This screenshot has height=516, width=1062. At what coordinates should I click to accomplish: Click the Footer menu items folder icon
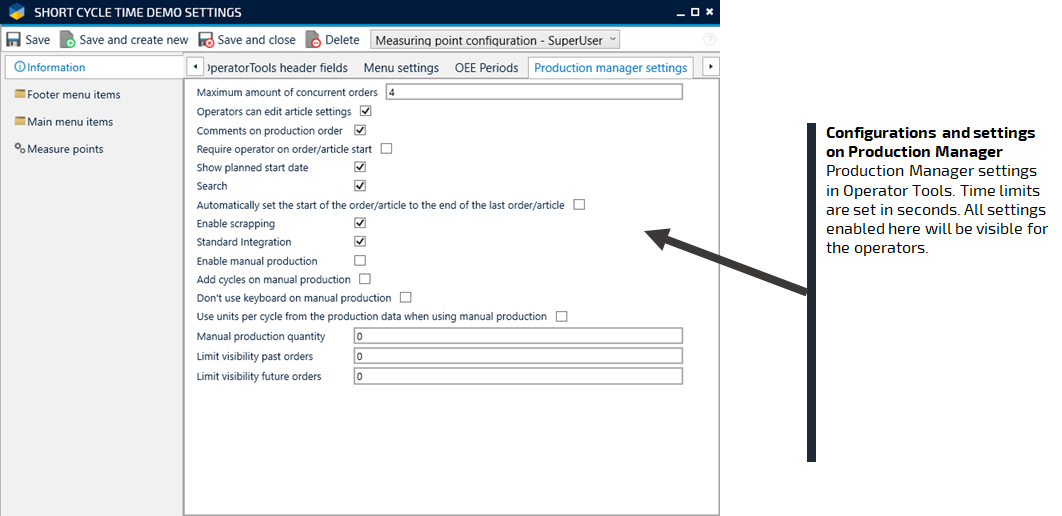[x=20, y=95]
